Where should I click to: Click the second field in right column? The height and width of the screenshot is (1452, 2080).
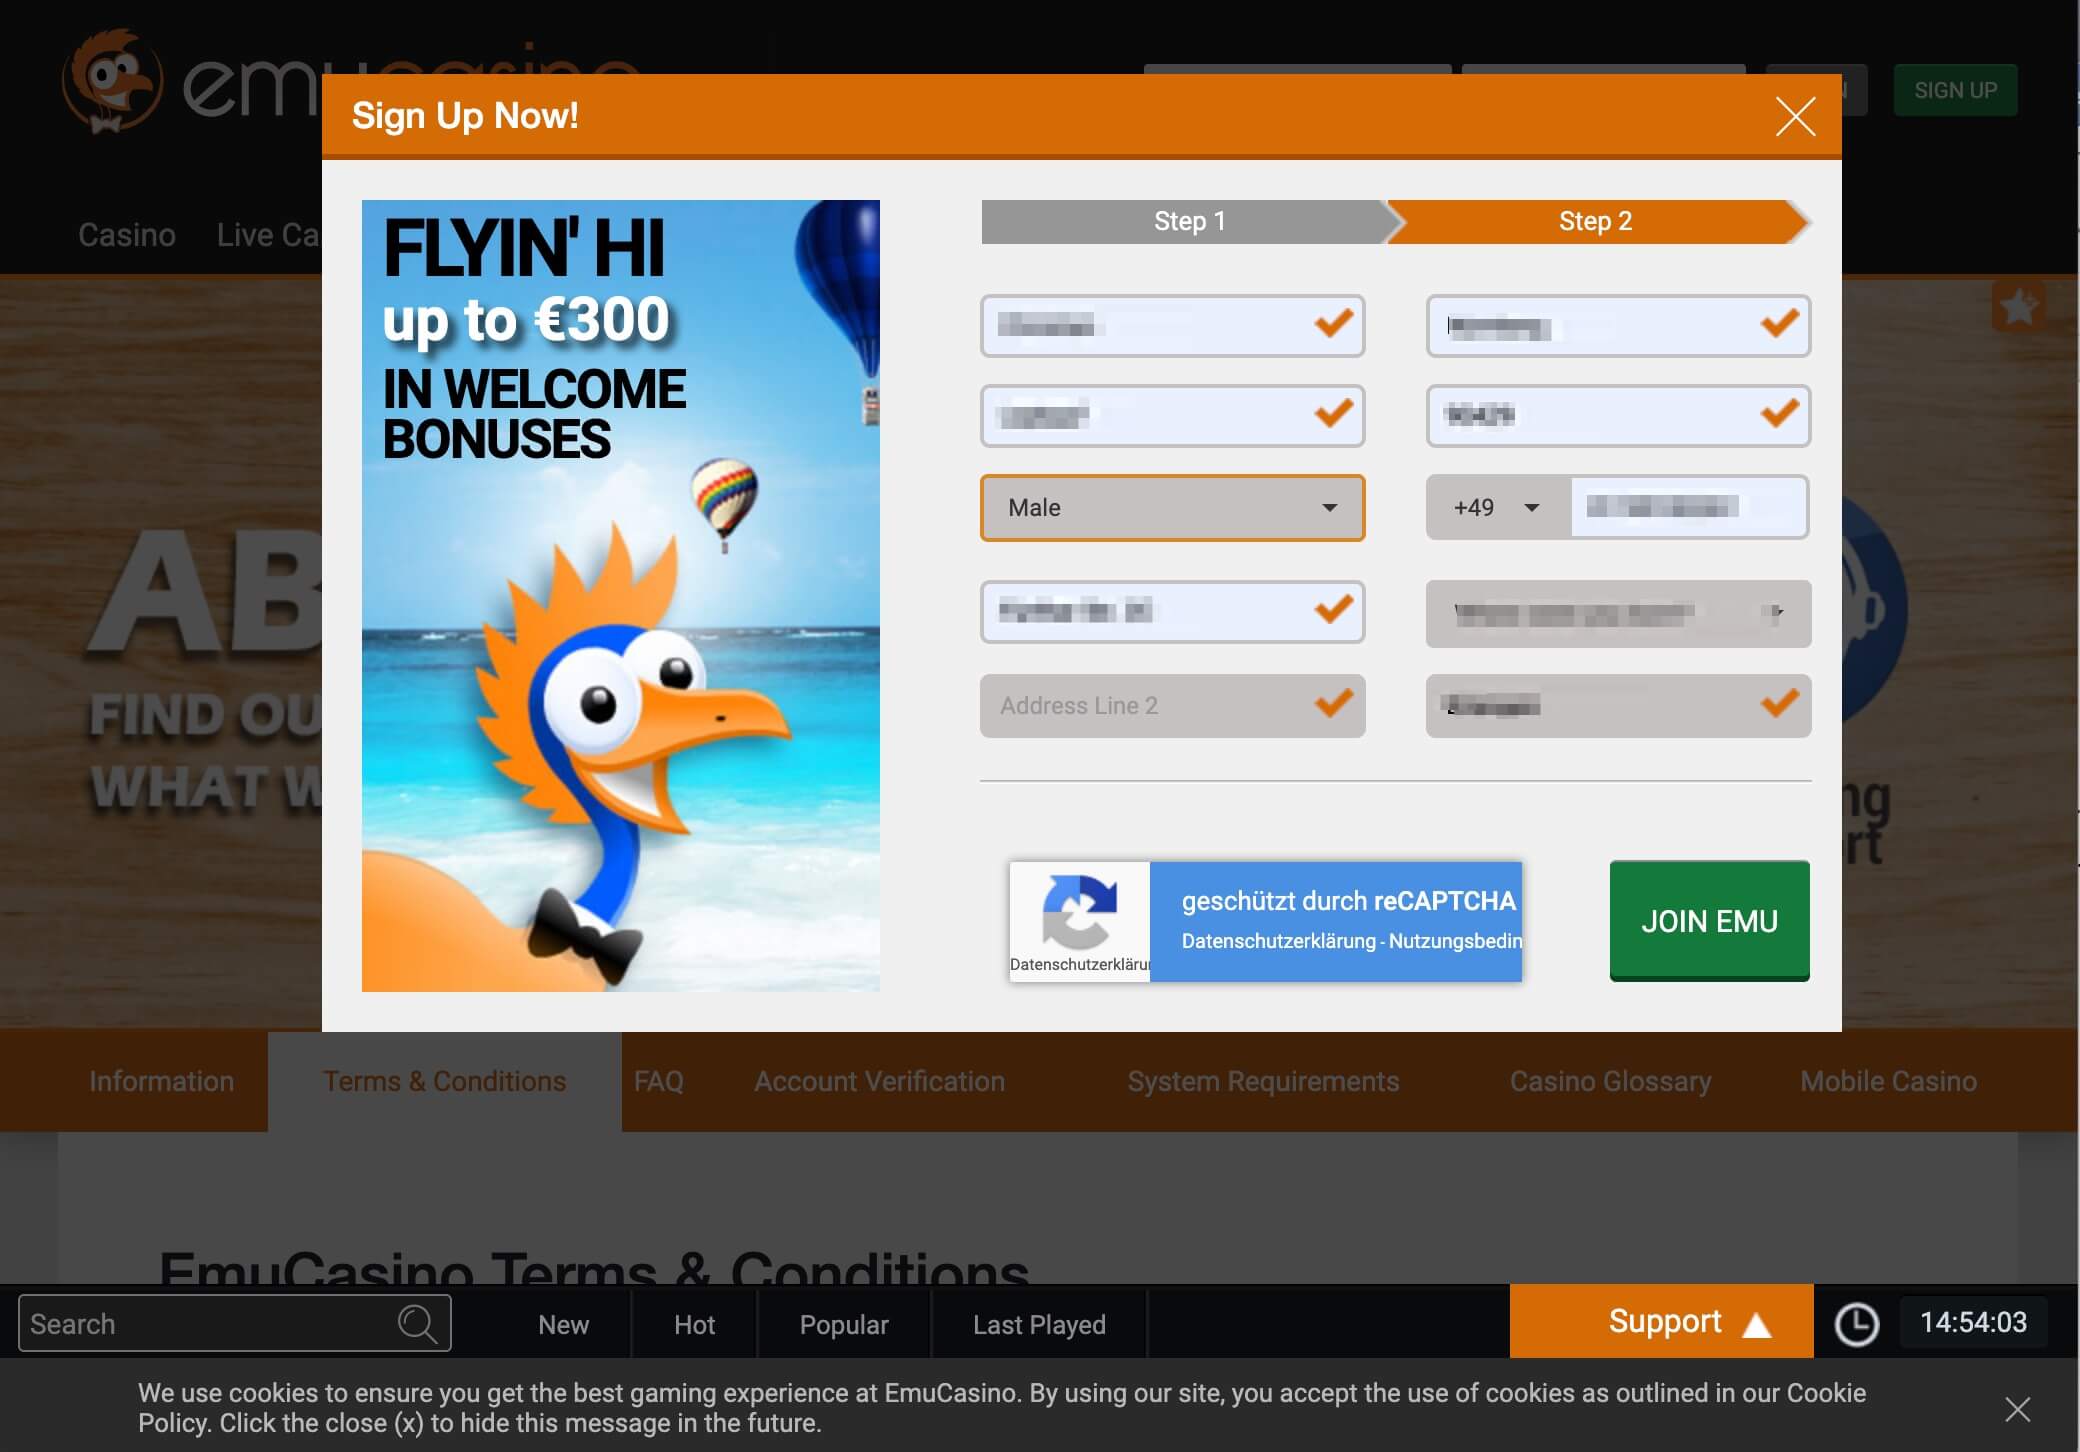coord(1618,416)
